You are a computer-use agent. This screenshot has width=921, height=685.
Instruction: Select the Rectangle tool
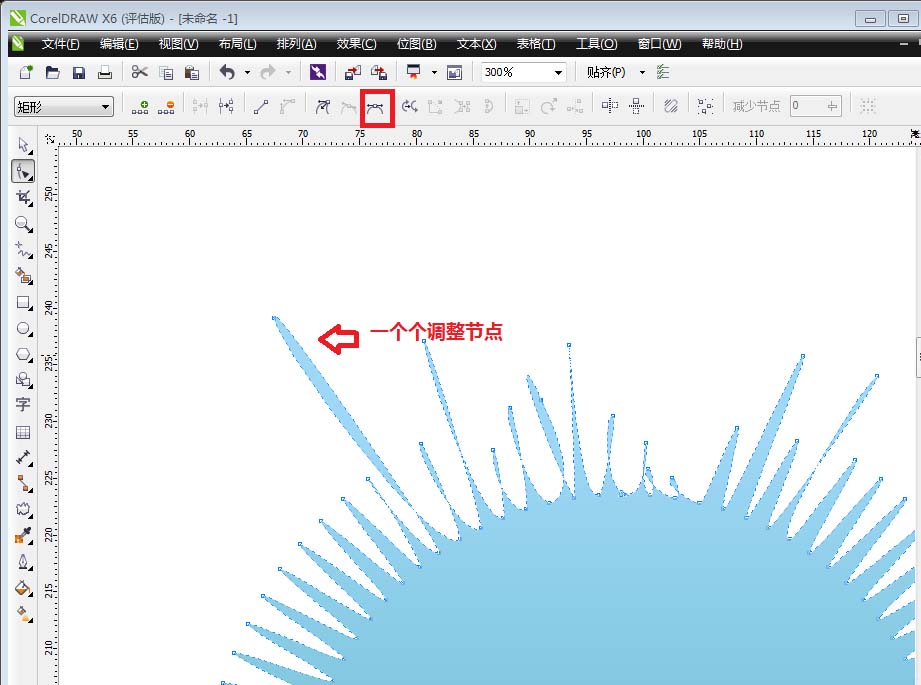pos(23,303)
